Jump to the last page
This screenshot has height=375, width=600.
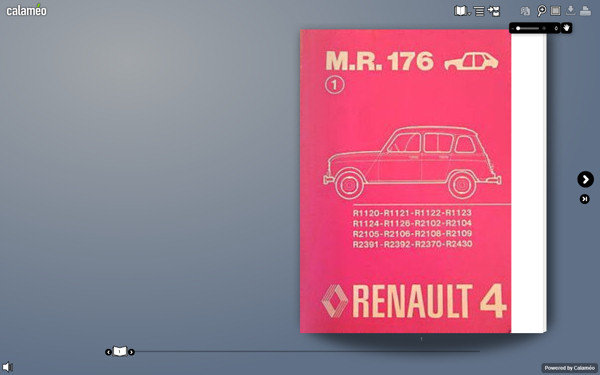tap(584, 199)
